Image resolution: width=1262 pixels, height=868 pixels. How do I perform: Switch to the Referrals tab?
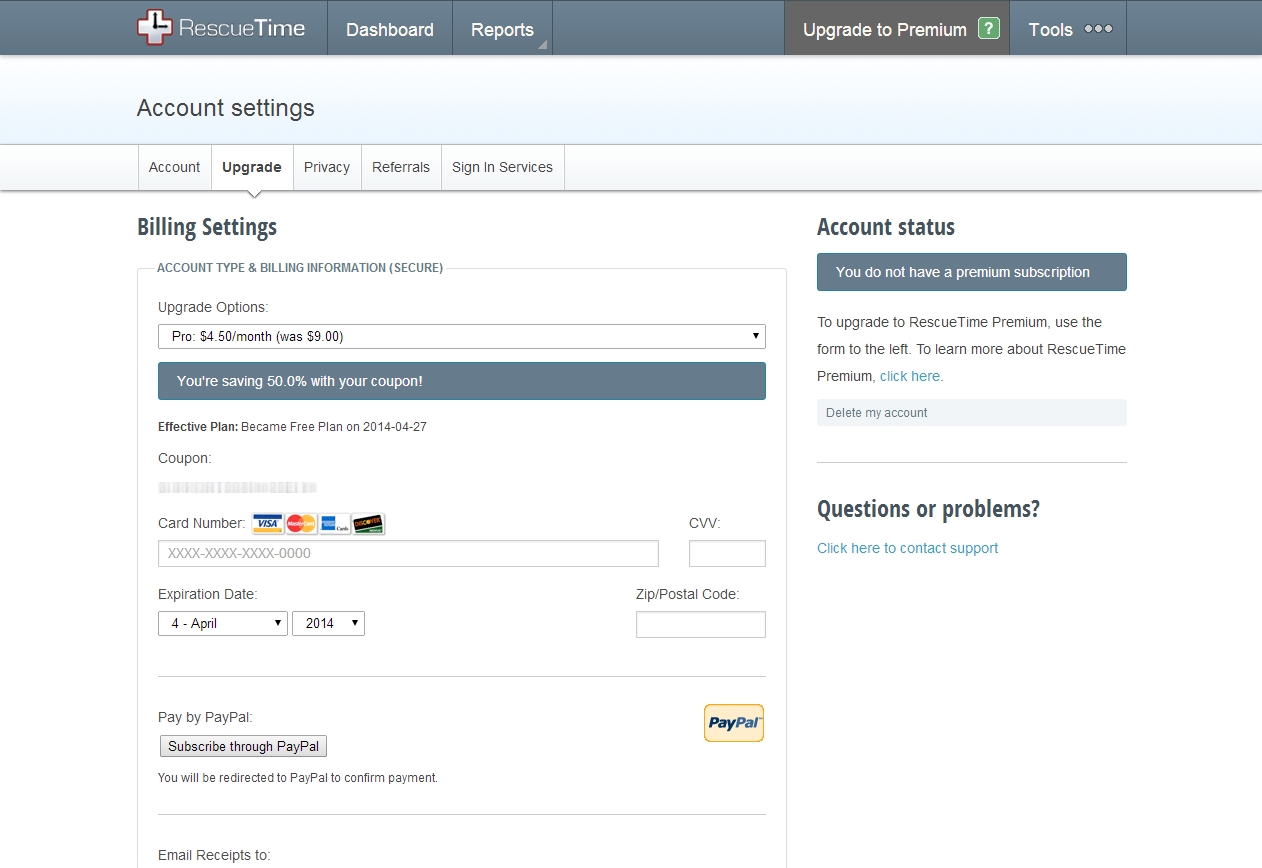(400, 167)
